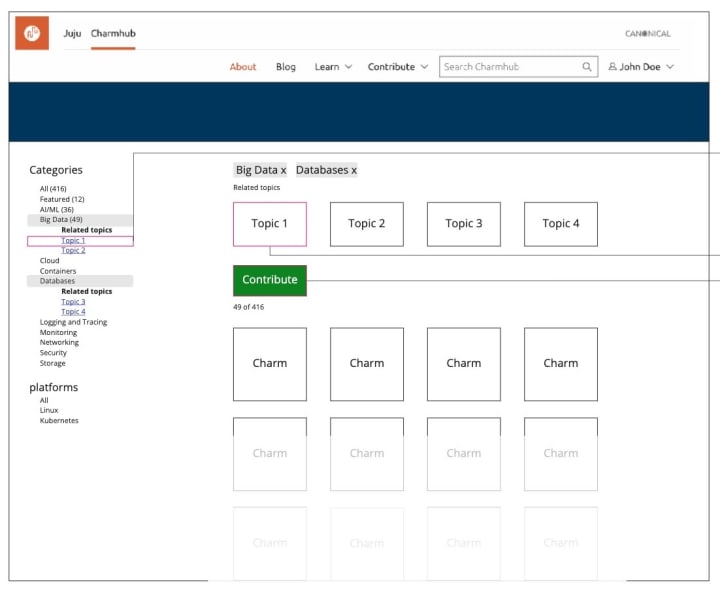The image size is (720, 591).
Task: Open the Topic 1 sidebar link
Action: [73, 241]
